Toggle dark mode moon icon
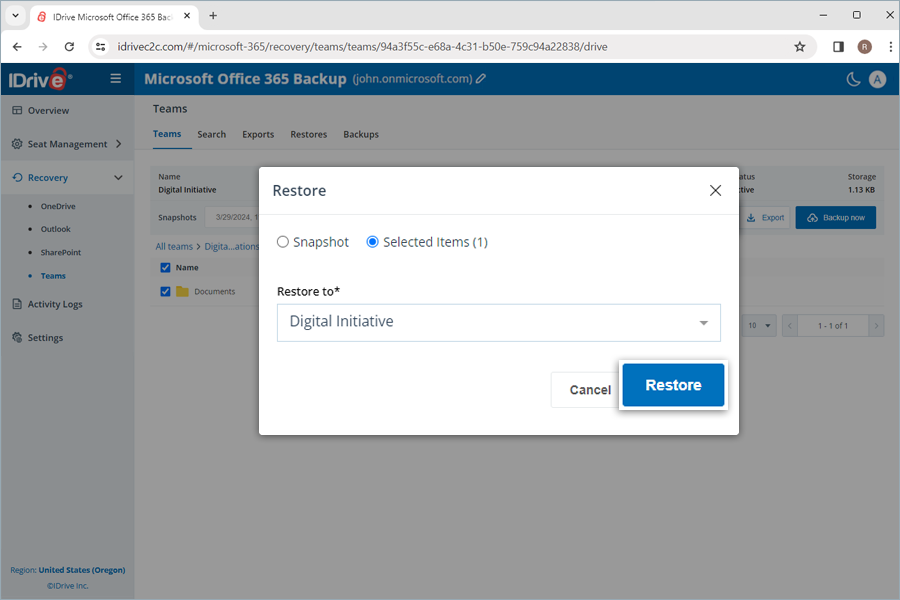The height and width of the screenshot is (600, 900). pyautogui.click(x=853, y=79)
